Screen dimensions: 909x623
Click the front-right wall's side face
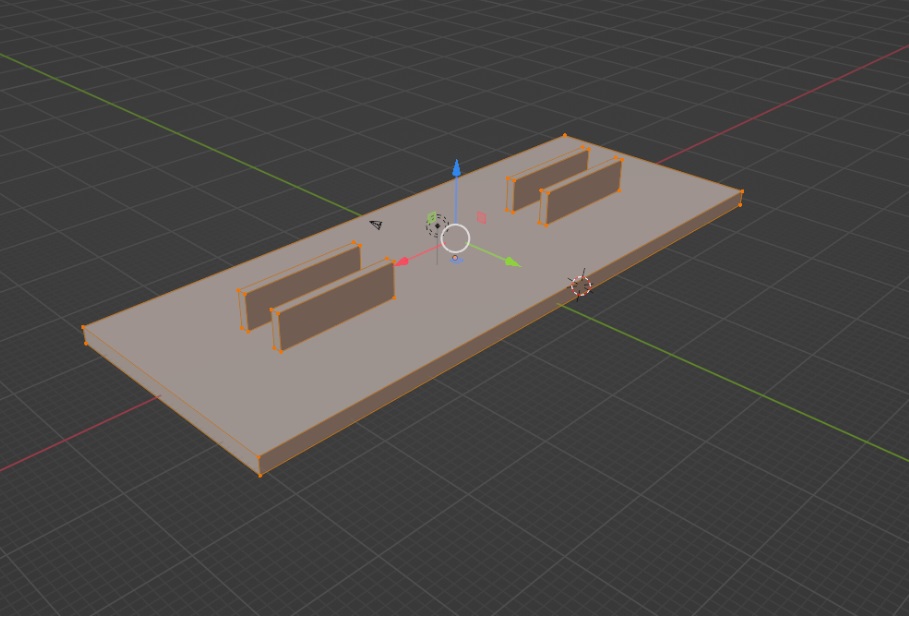point(584,192)
